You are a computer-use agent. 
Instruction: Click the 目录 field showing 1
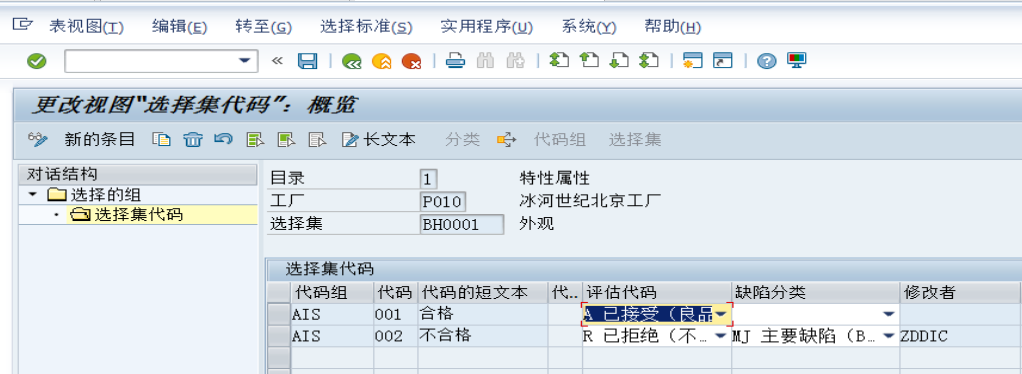[428, 179]
